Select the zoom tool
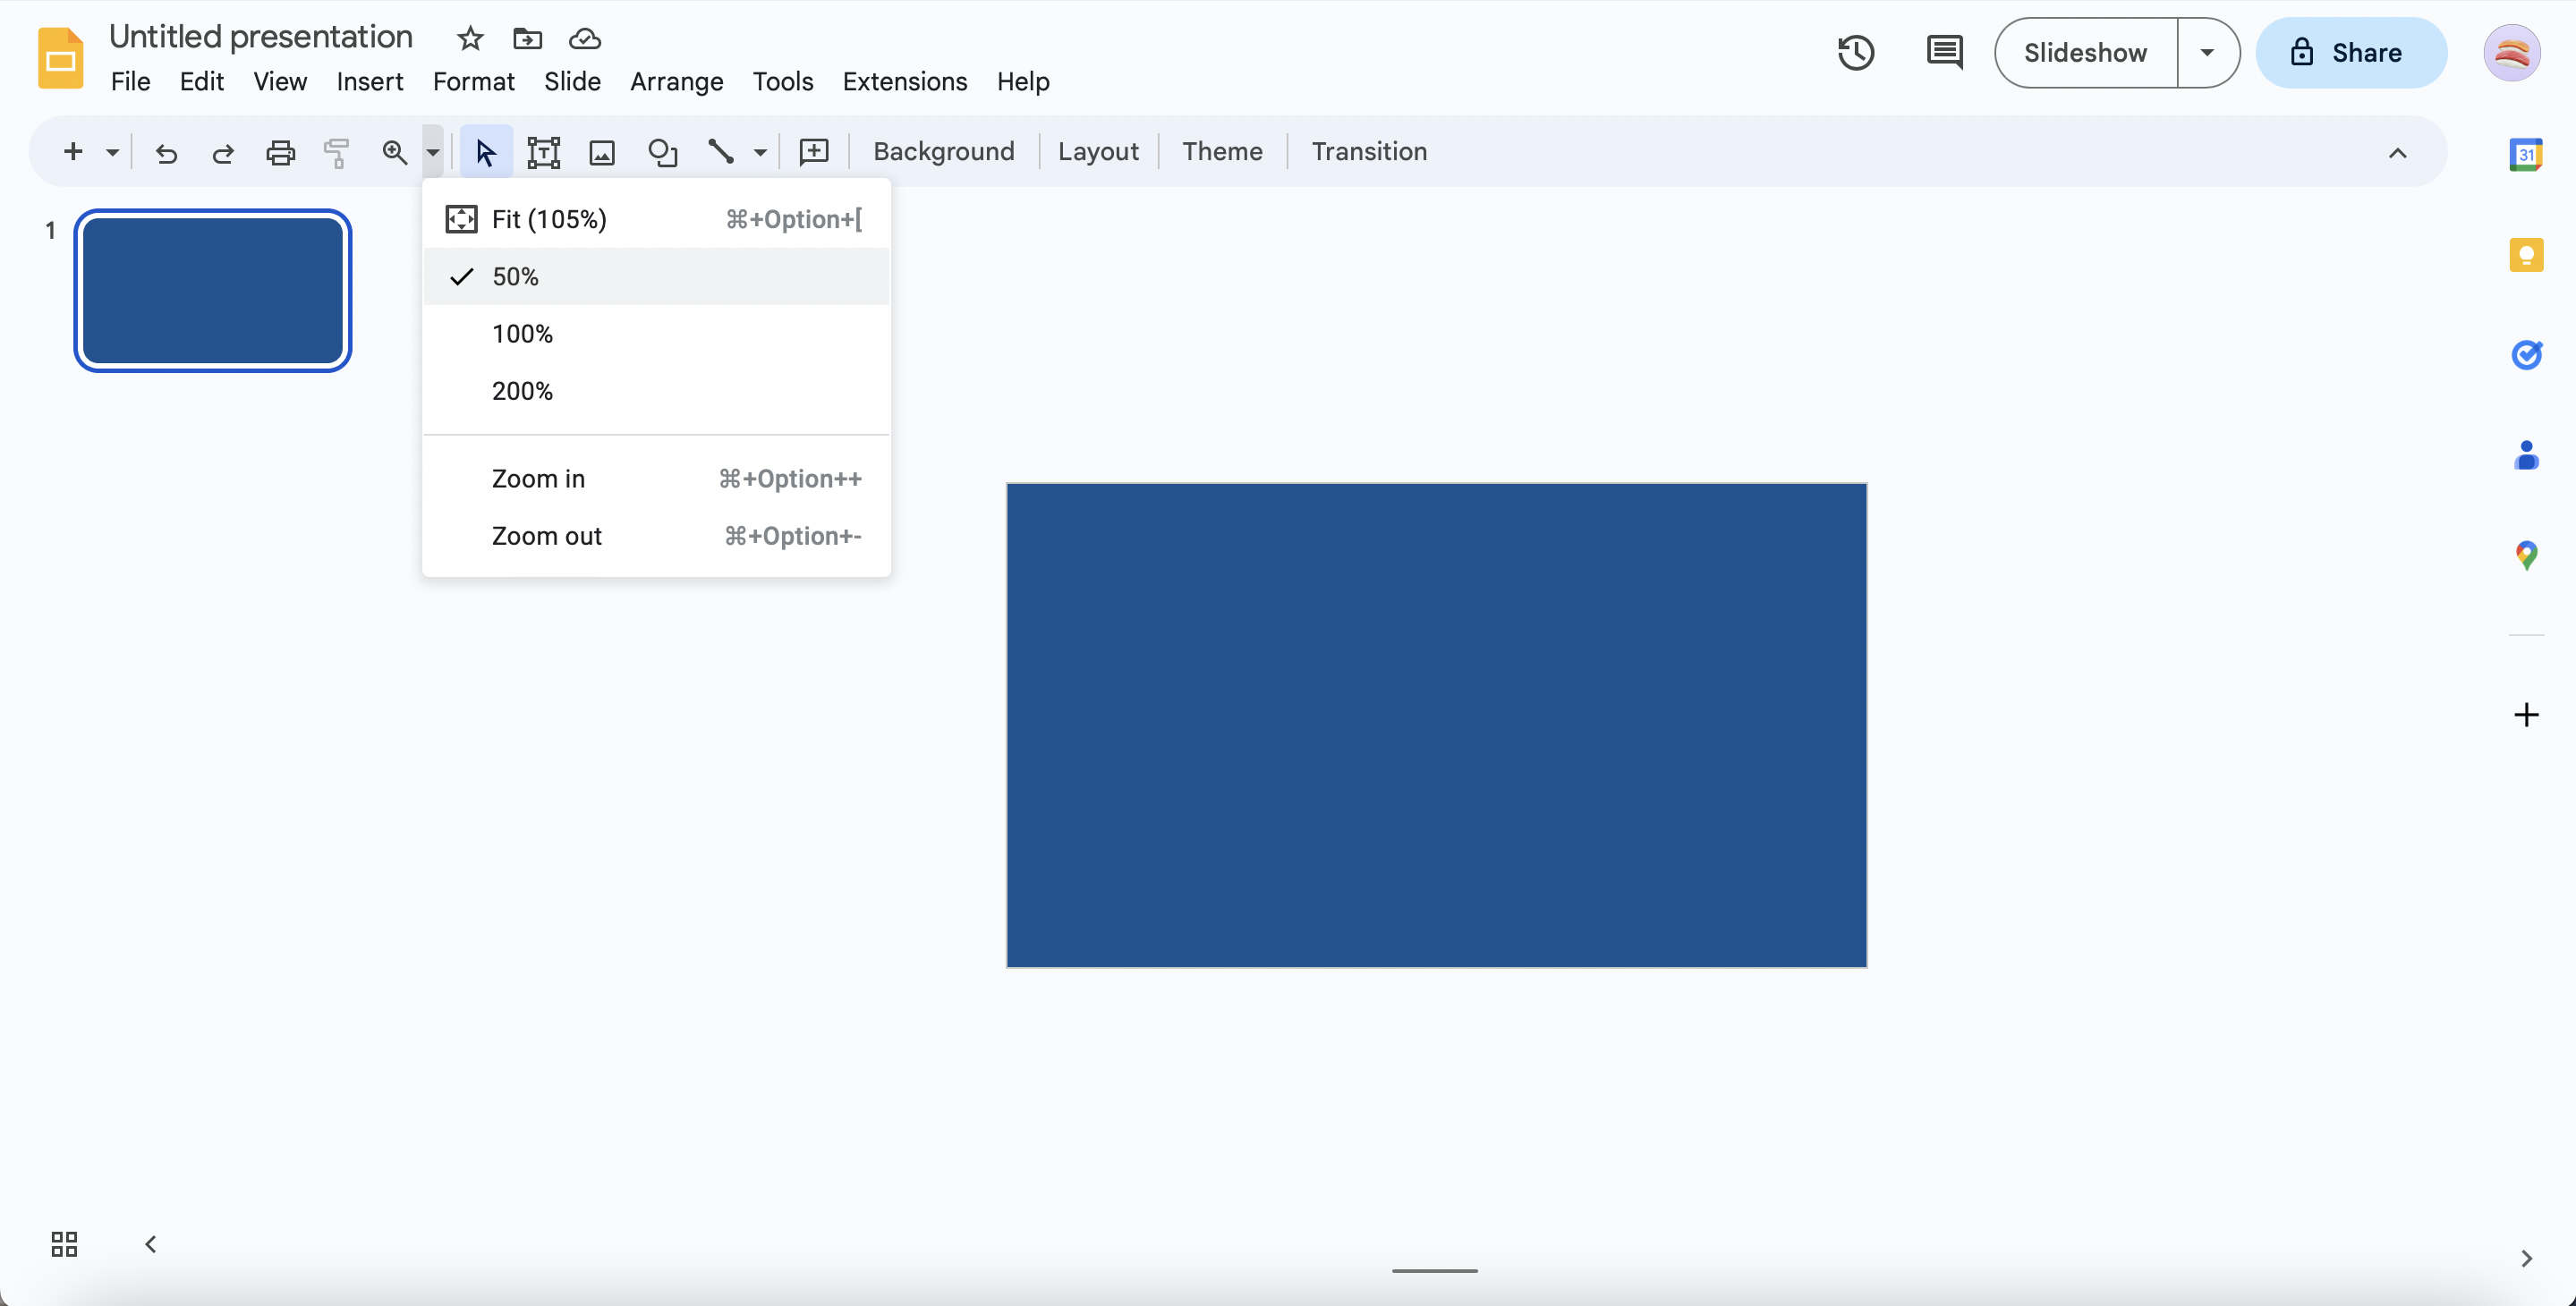Screen dimensions: 2576x1306 [393, 151]
